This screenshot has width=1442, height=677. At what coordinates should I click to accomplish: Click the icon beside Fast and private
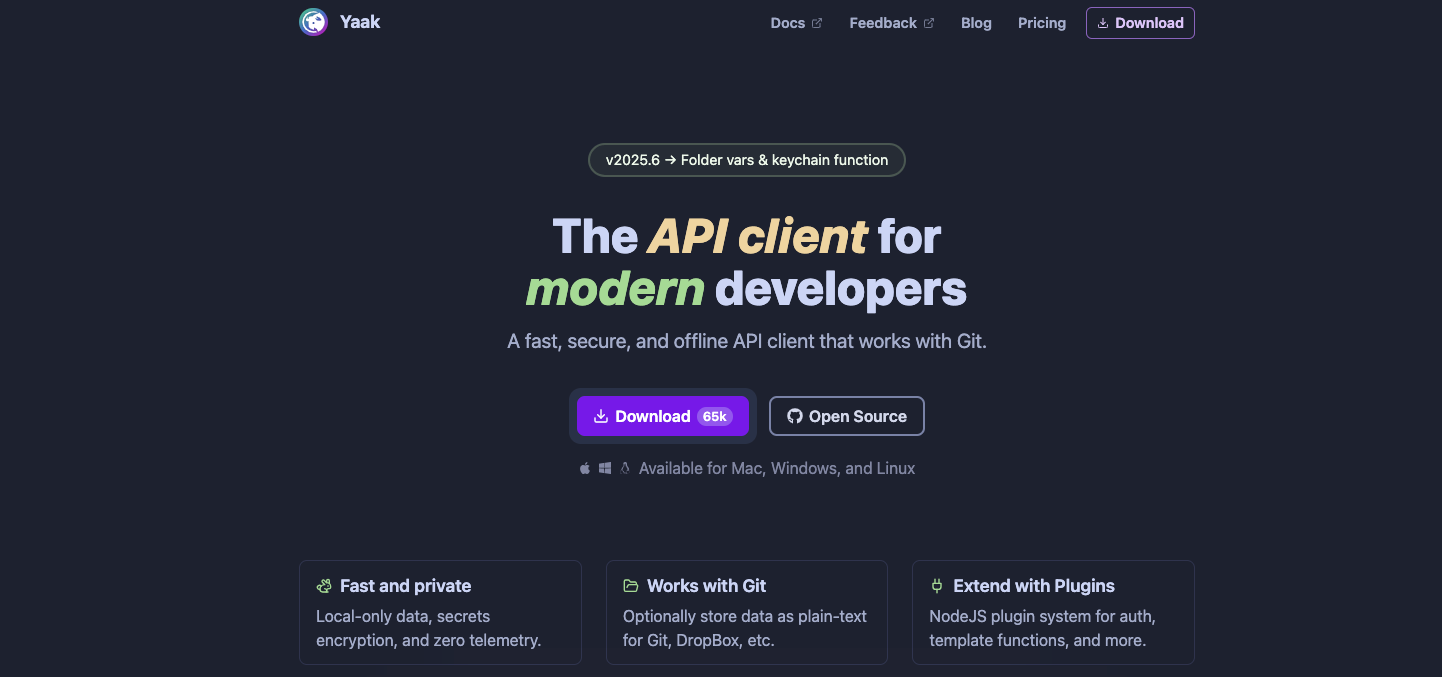click(324, 586)
